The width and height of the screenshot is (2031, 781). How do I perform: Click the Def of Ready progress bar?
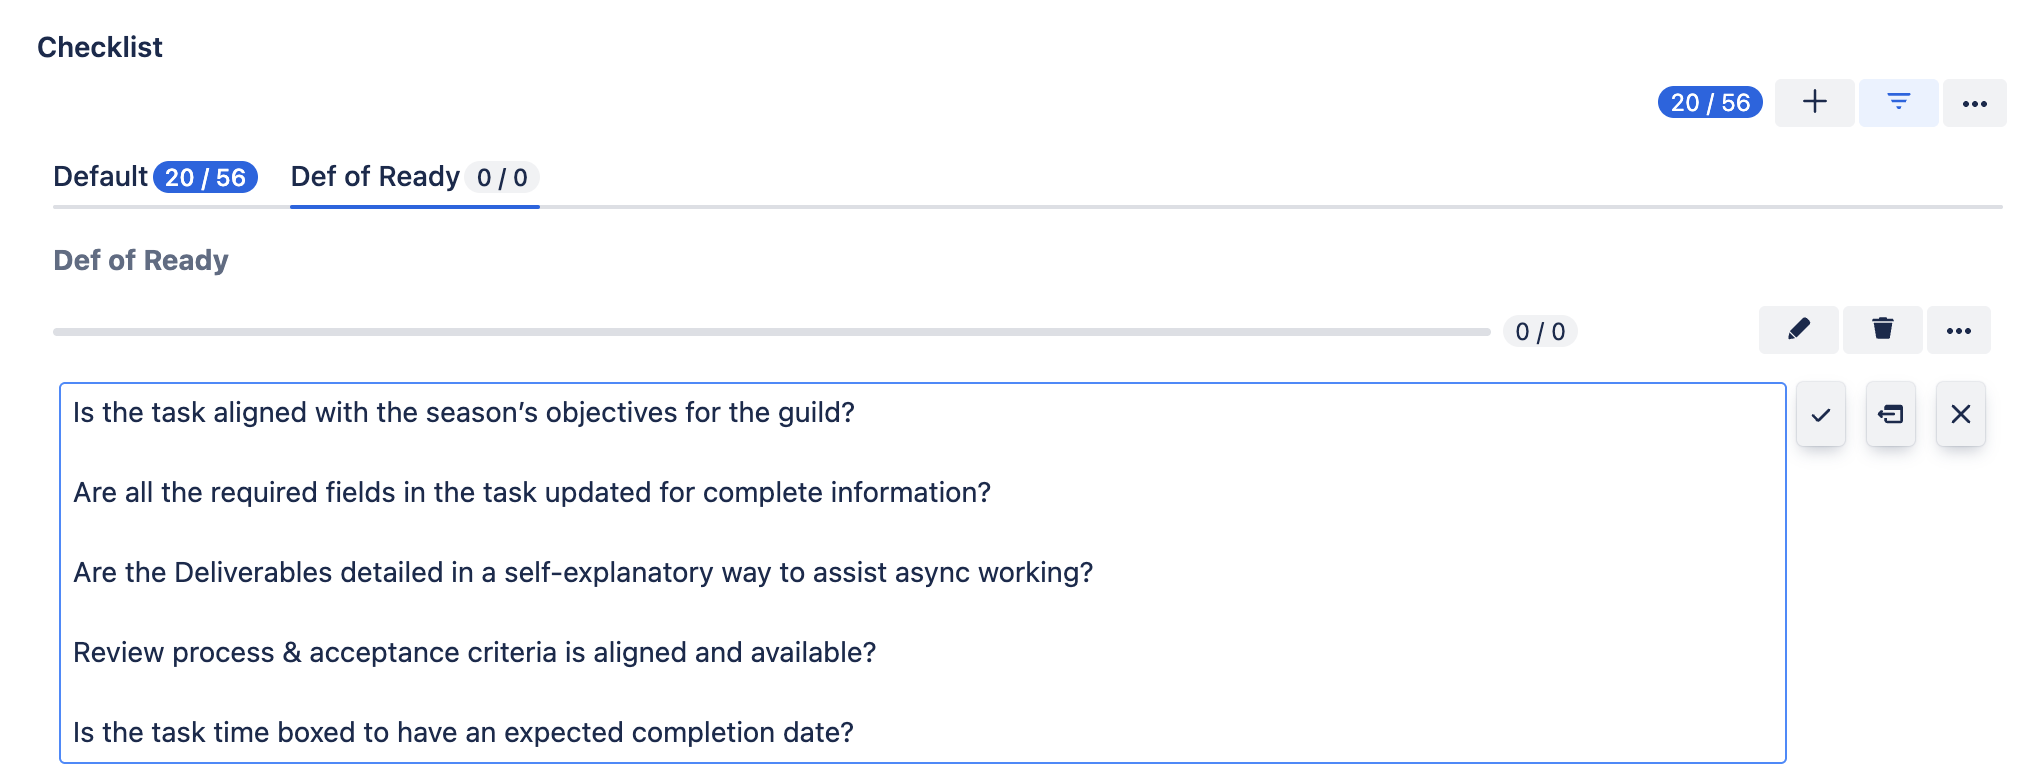[x=770, y=332]
